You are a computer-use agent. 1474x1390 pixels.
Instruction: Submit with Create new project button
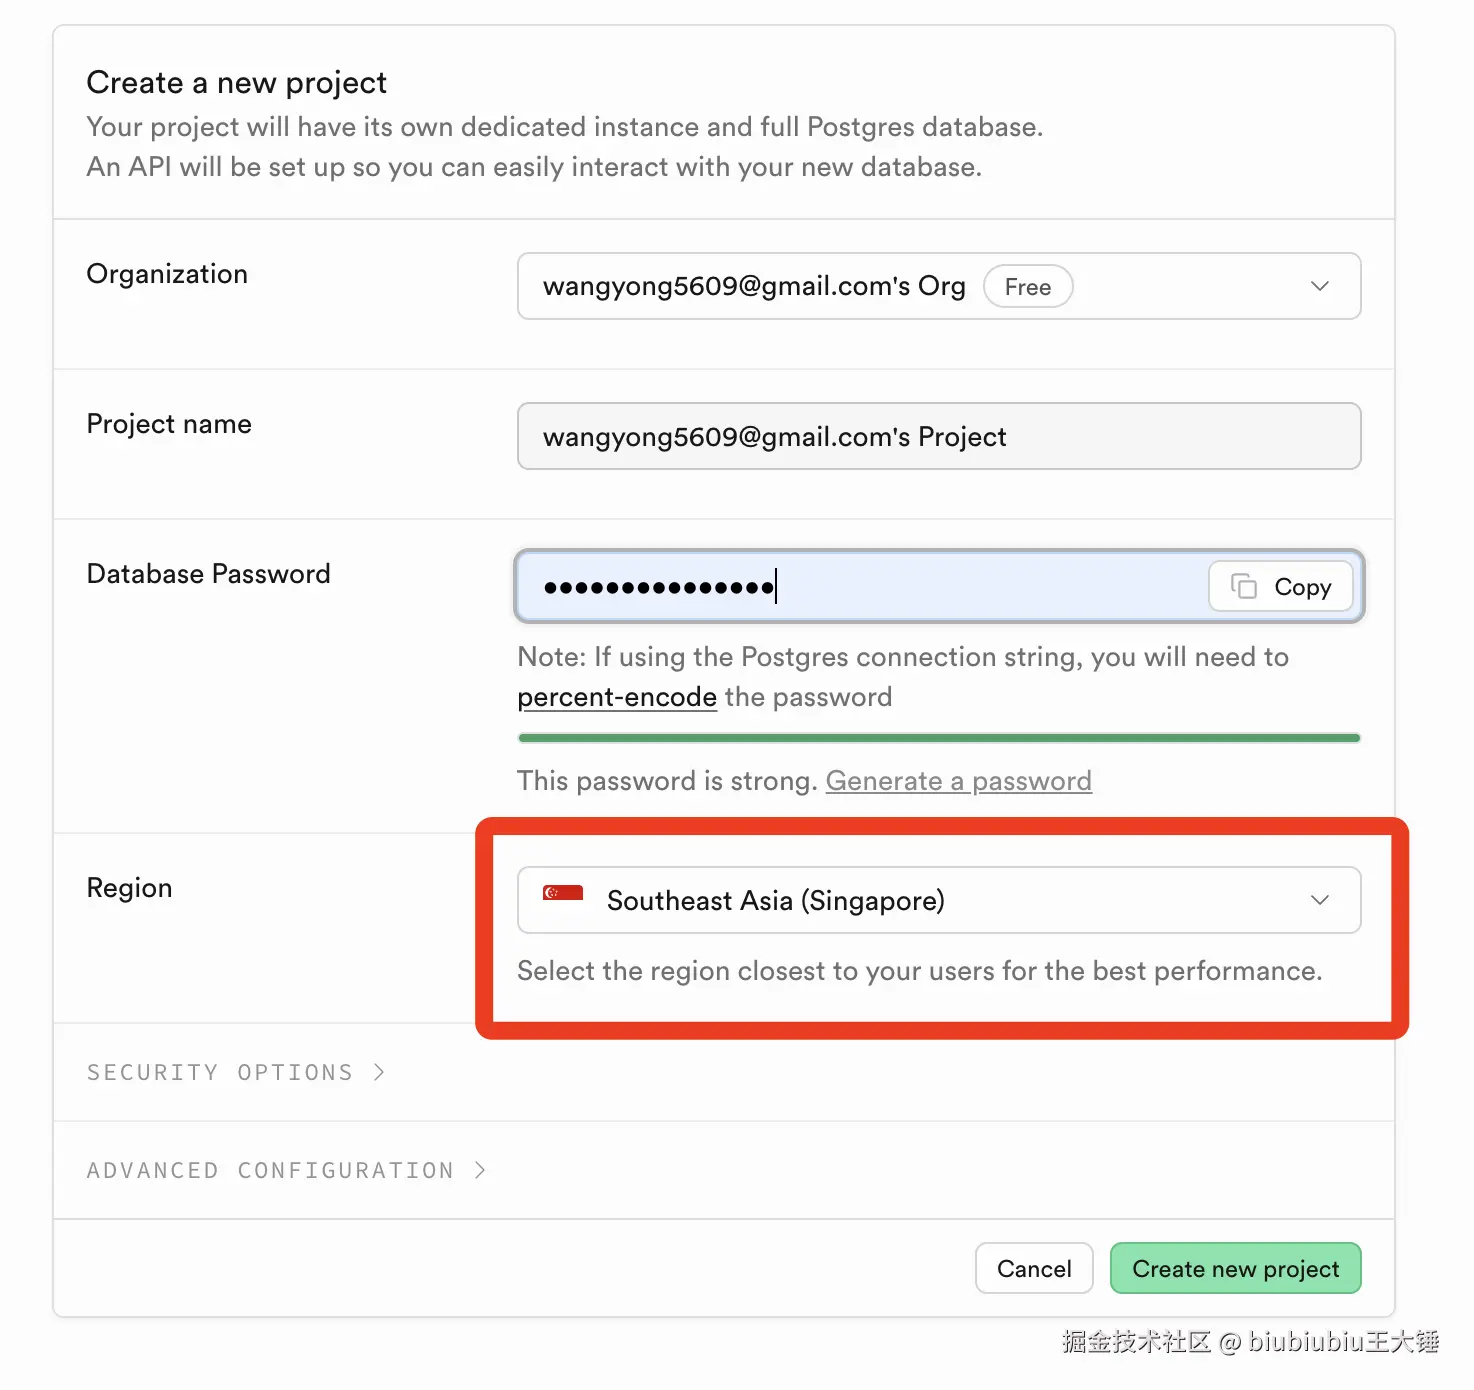click(x=1235, y=1268)
